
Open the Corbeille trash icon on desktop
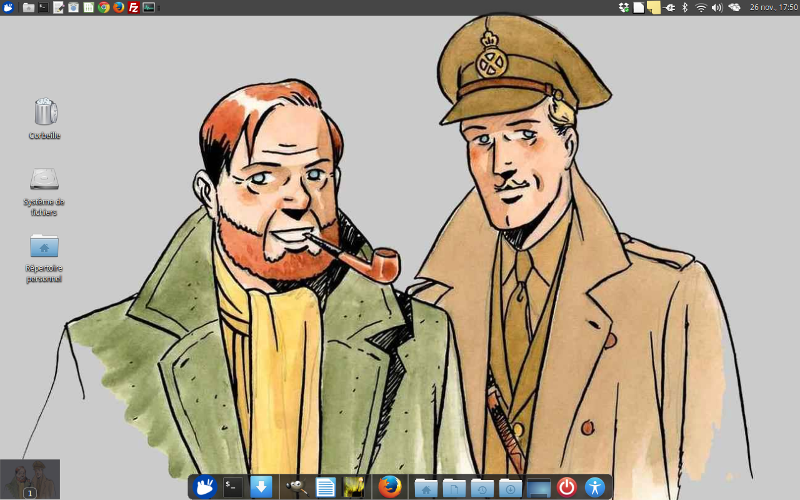44,111
